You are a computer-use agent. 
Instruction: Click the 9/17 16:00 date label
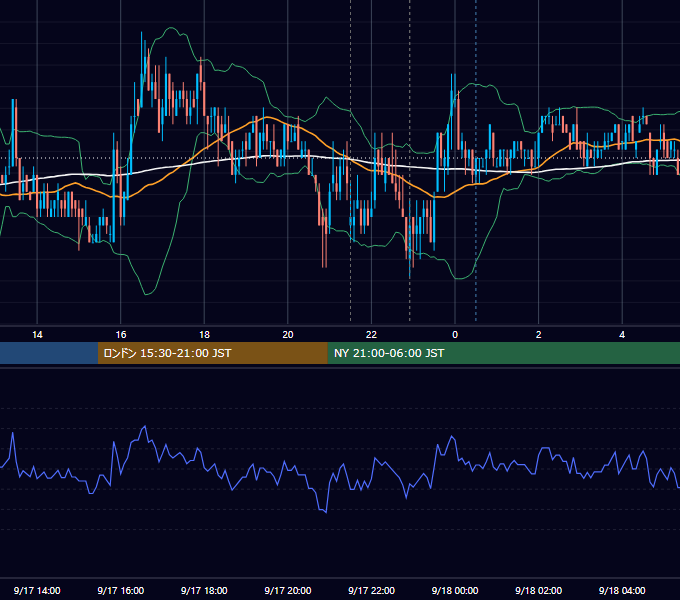point(121,590)
